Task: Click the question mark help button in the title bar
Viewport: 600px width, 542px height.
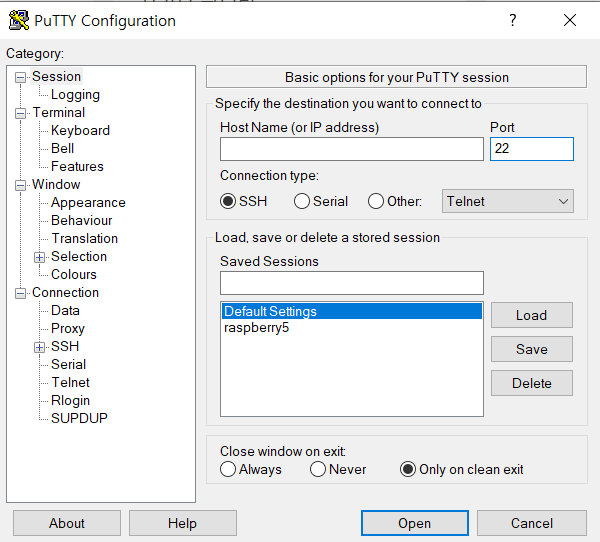Action: coord(513,20)
